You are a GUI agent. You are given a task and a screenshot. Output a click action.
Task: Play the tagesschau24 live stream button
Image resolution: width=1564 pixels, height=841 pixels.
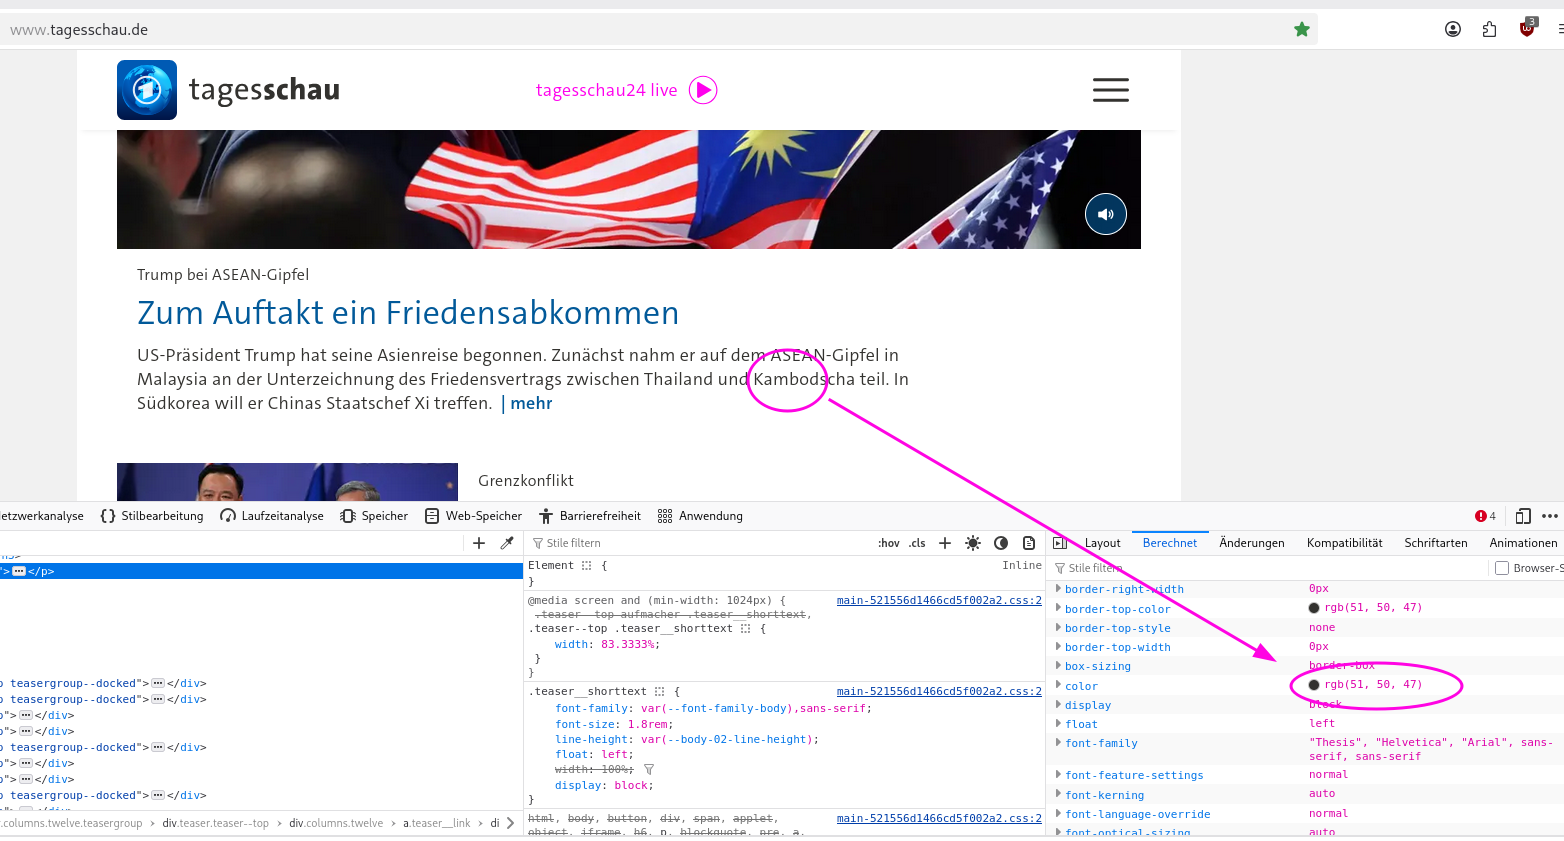pyautogui.click(x=704, y=90)
